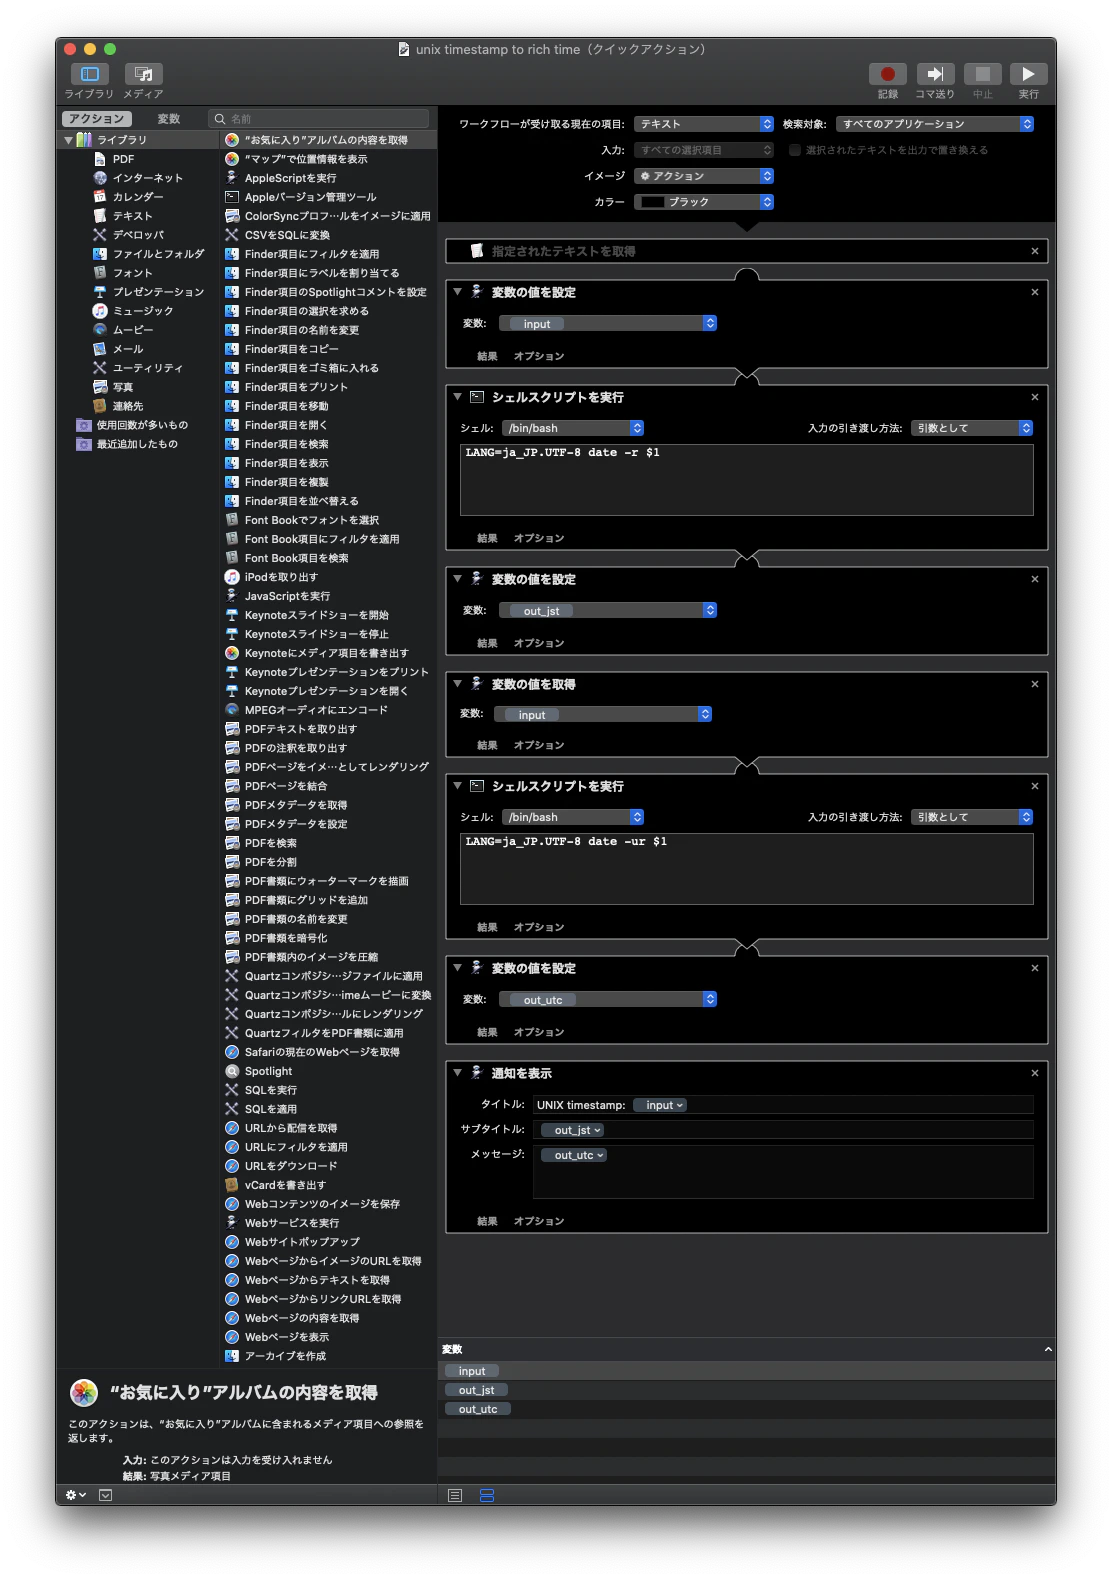Enable 選択されたテキストを出力で置き換える checkbox

pos(795,150)
